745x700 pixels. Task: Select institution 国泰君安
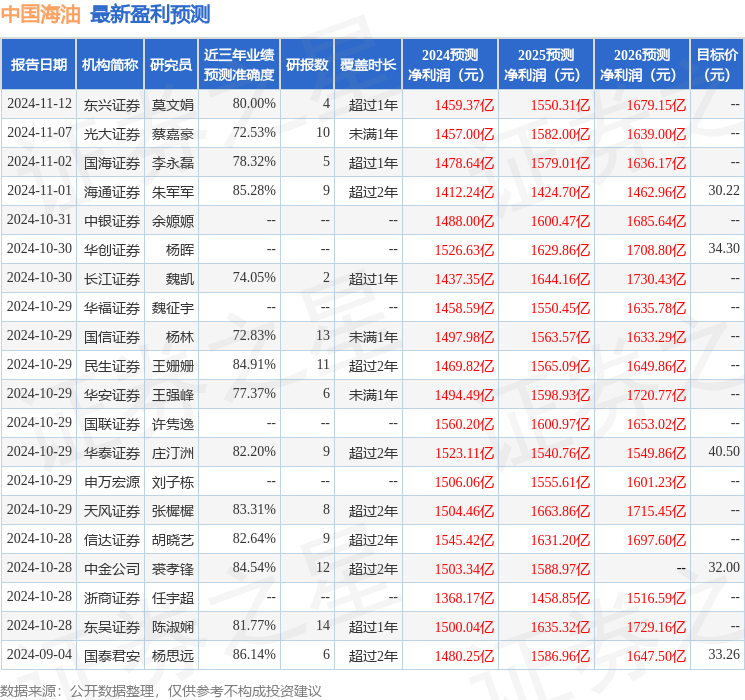pos(112,656)
